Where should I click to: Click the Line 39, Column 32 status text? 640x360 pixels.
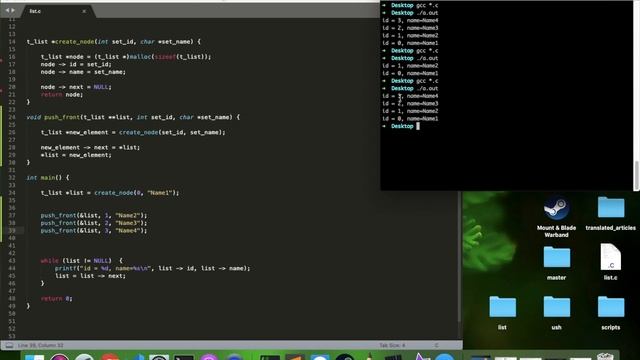pyautogui.click(x=40, y=346)
